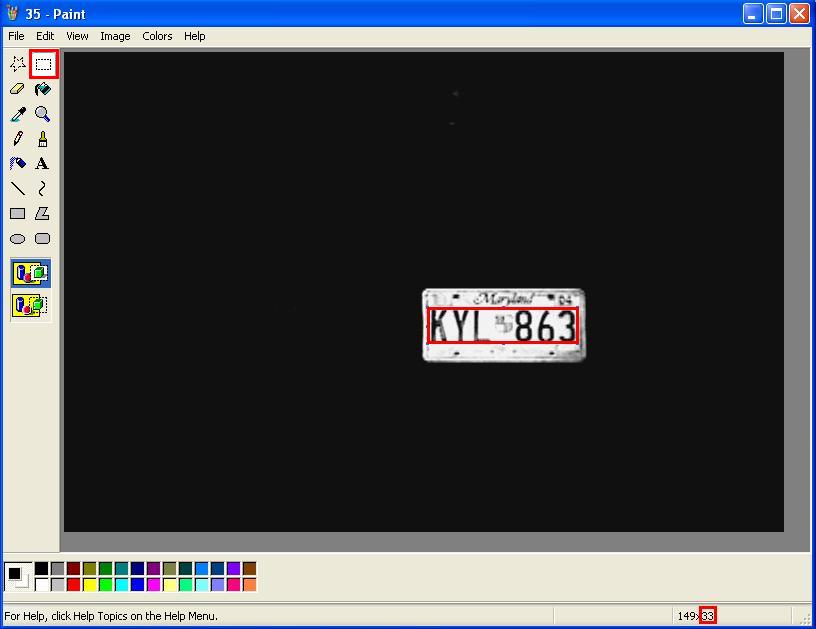Pick the Eraser tool
816x629 pixels.
click(x=18, y=89)
